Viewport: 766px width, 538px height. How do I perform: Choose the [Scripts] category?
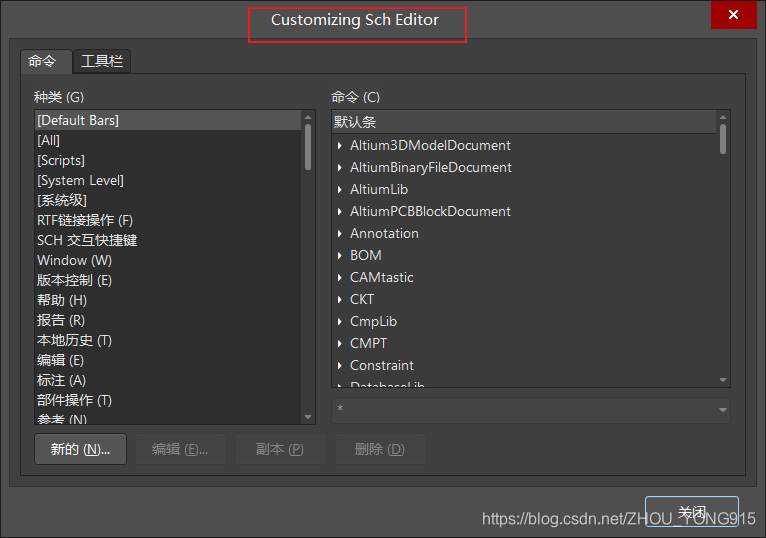point(169,160)
